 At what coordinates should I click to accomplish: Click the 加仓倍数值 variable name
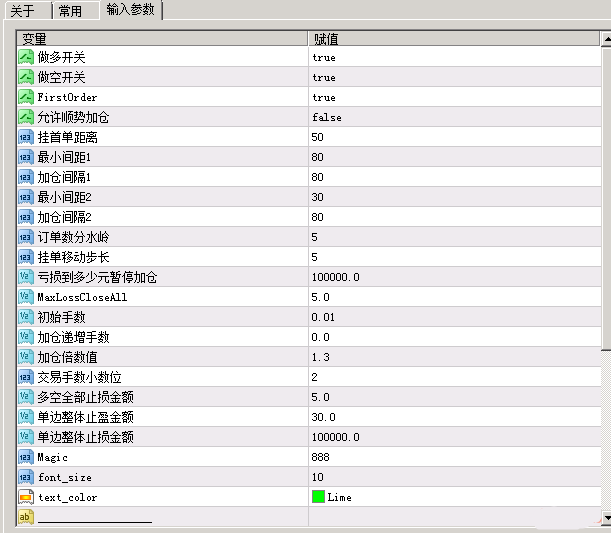pyautogui.click(x=67, y=357)
